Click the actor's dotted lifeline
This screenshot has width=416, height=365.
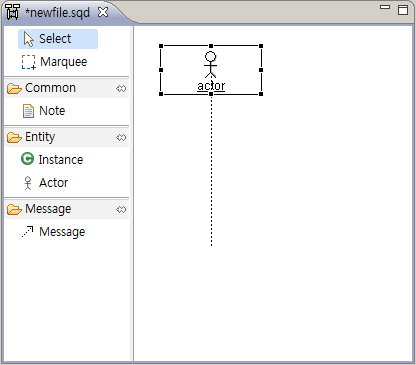pos(211,171)
